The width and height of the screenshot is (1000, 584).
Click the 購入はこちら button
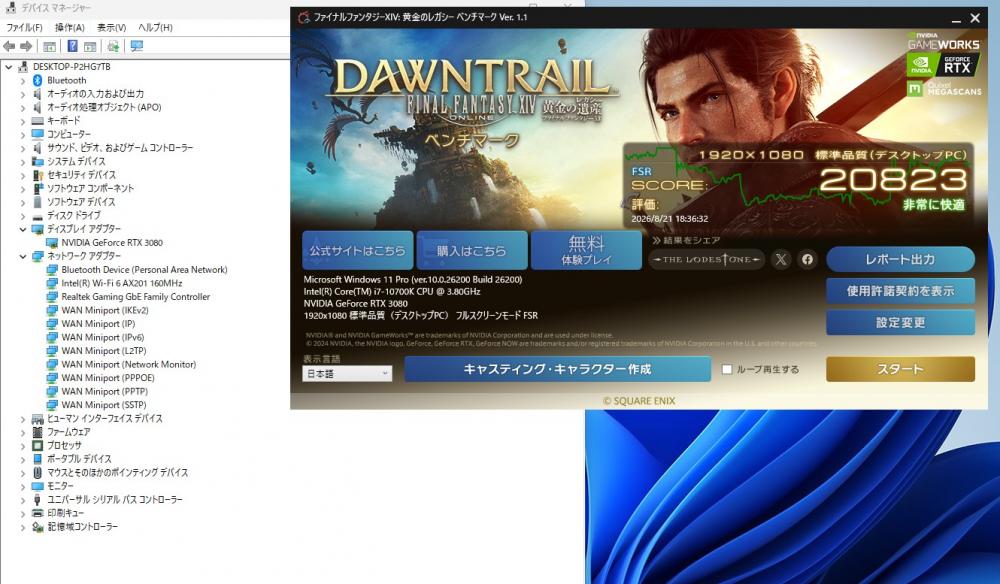click(471, 251)
